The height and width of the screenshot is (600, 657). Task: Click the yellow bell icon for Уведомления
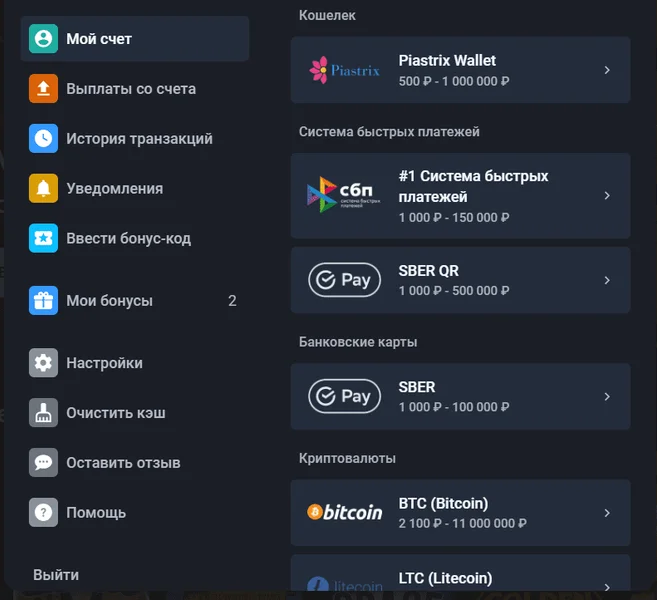[43, 188]
